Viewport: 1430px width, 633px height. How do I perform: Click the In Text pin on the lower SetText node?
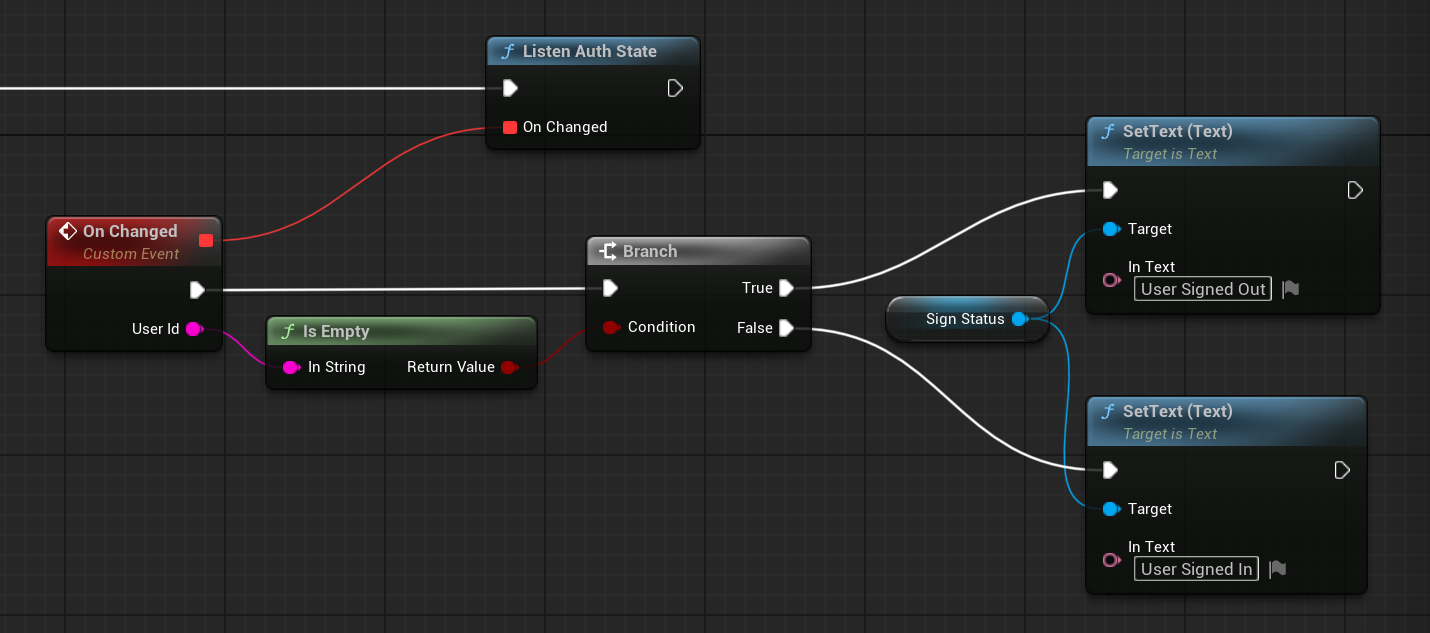pos(1110,560)
